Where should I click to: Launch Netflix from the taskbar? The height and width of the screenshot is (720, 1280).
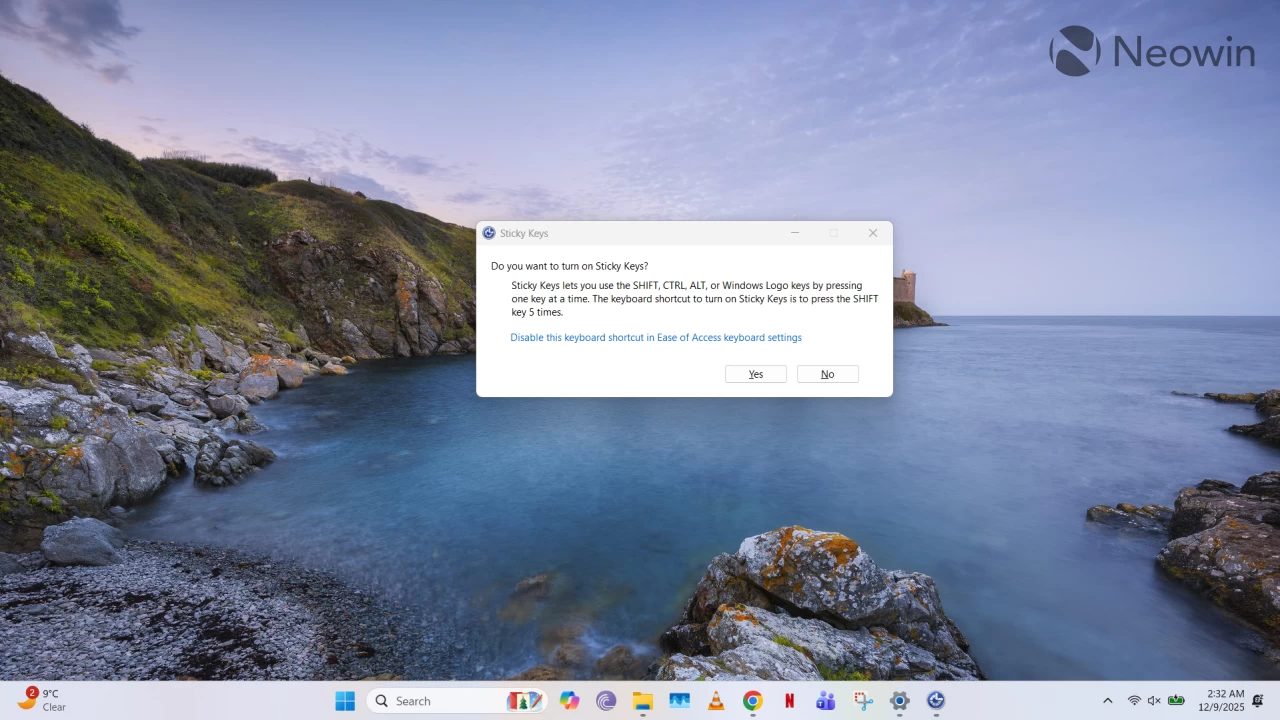tap(789, 701)
